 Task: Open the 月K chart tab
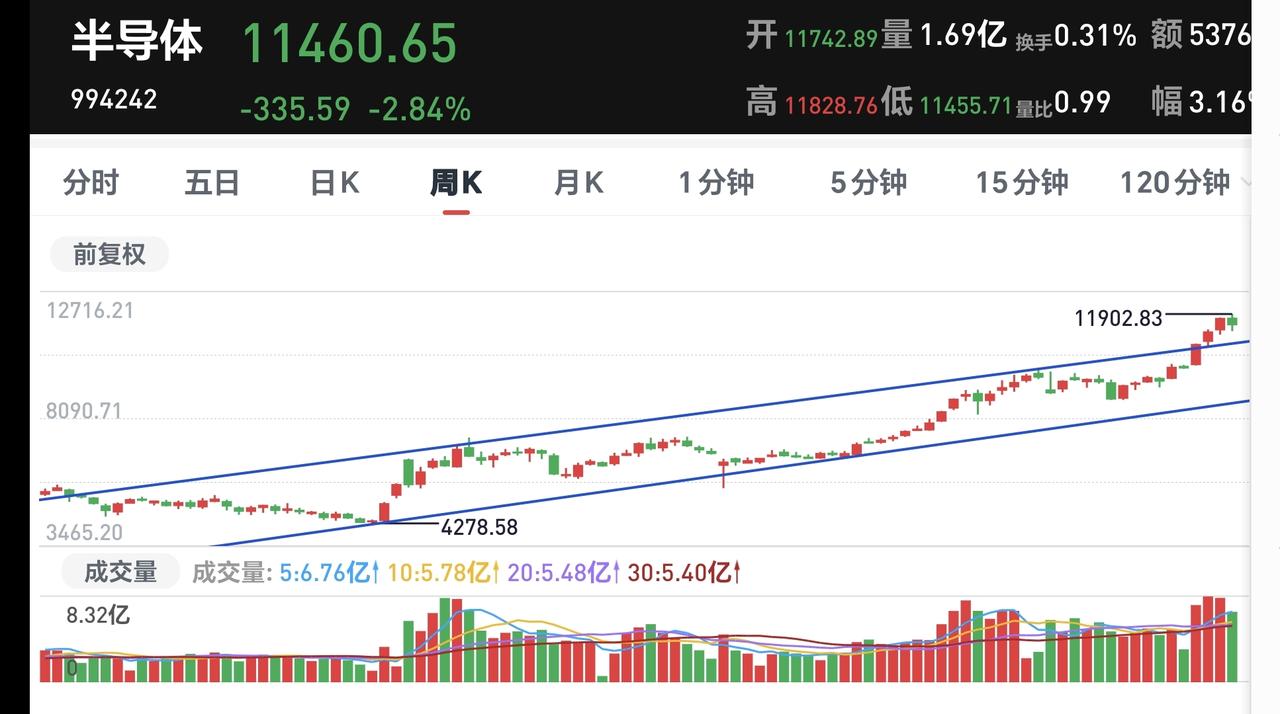point(579,183)
